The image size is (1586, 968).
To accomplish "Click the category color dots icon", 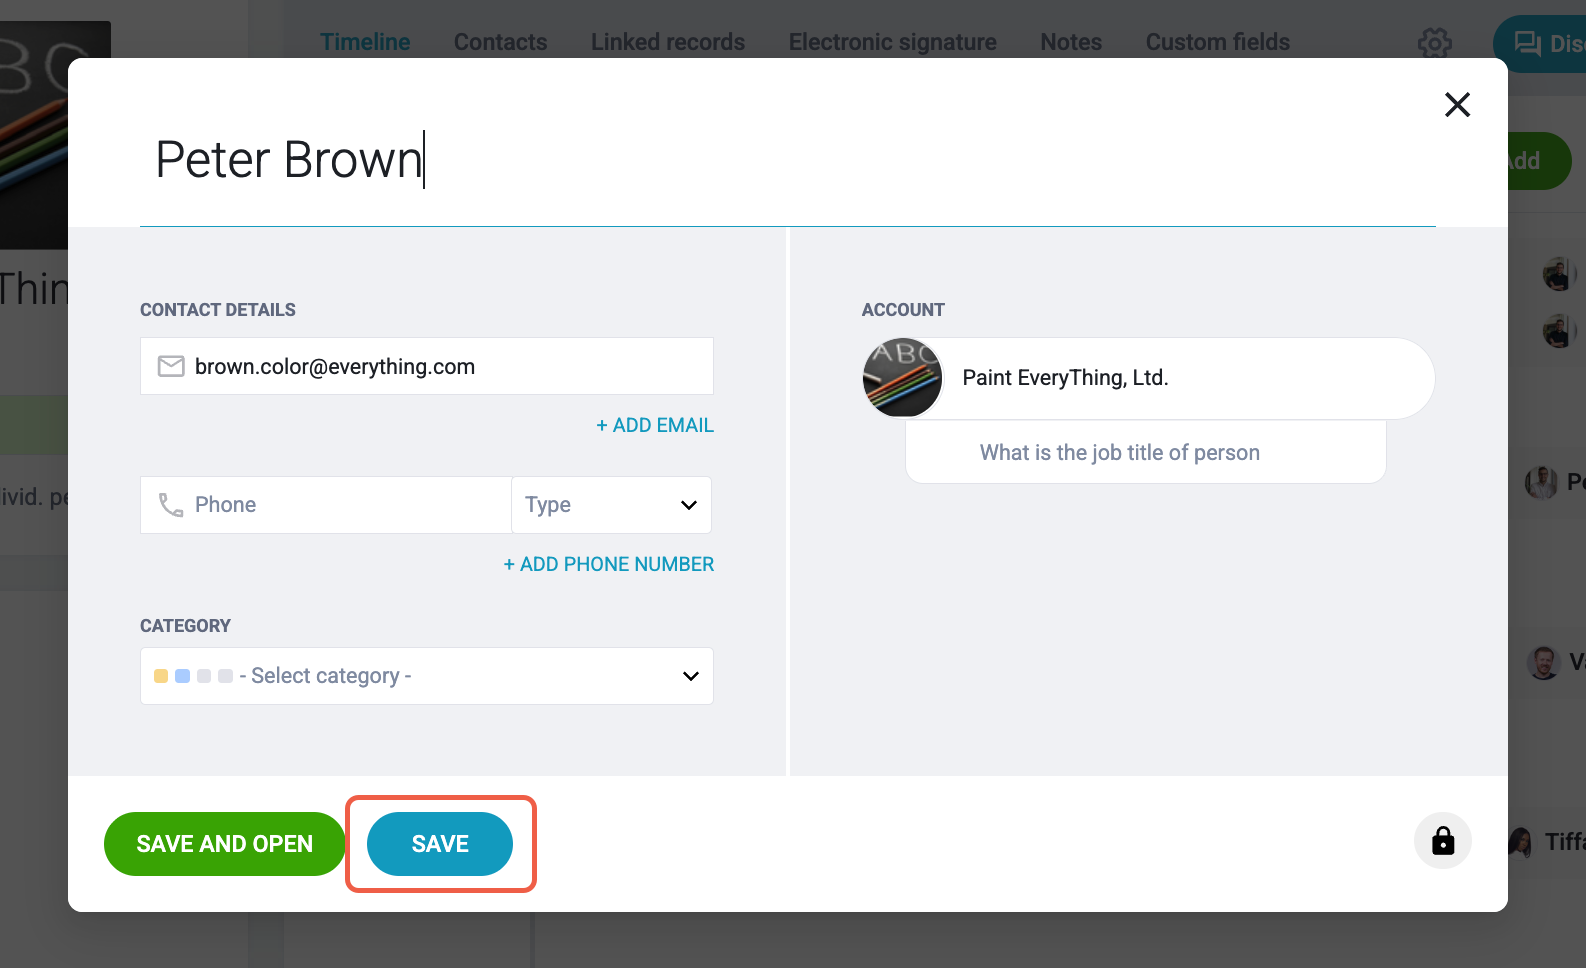I will 193,676.
